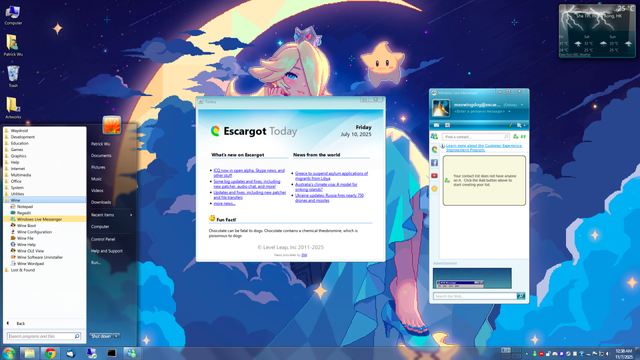Collapse the Wine folder in Start menu
Viewport: 640px width, 360px height.
(44, 200)
